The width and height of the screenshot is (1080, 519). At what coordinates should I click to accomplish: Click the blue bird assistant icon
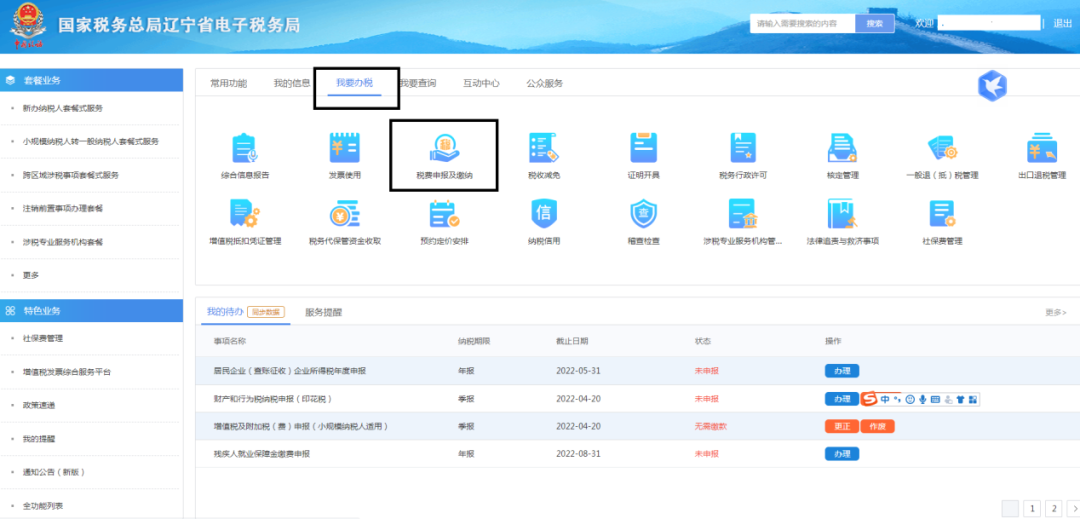[x=991, y=86]
